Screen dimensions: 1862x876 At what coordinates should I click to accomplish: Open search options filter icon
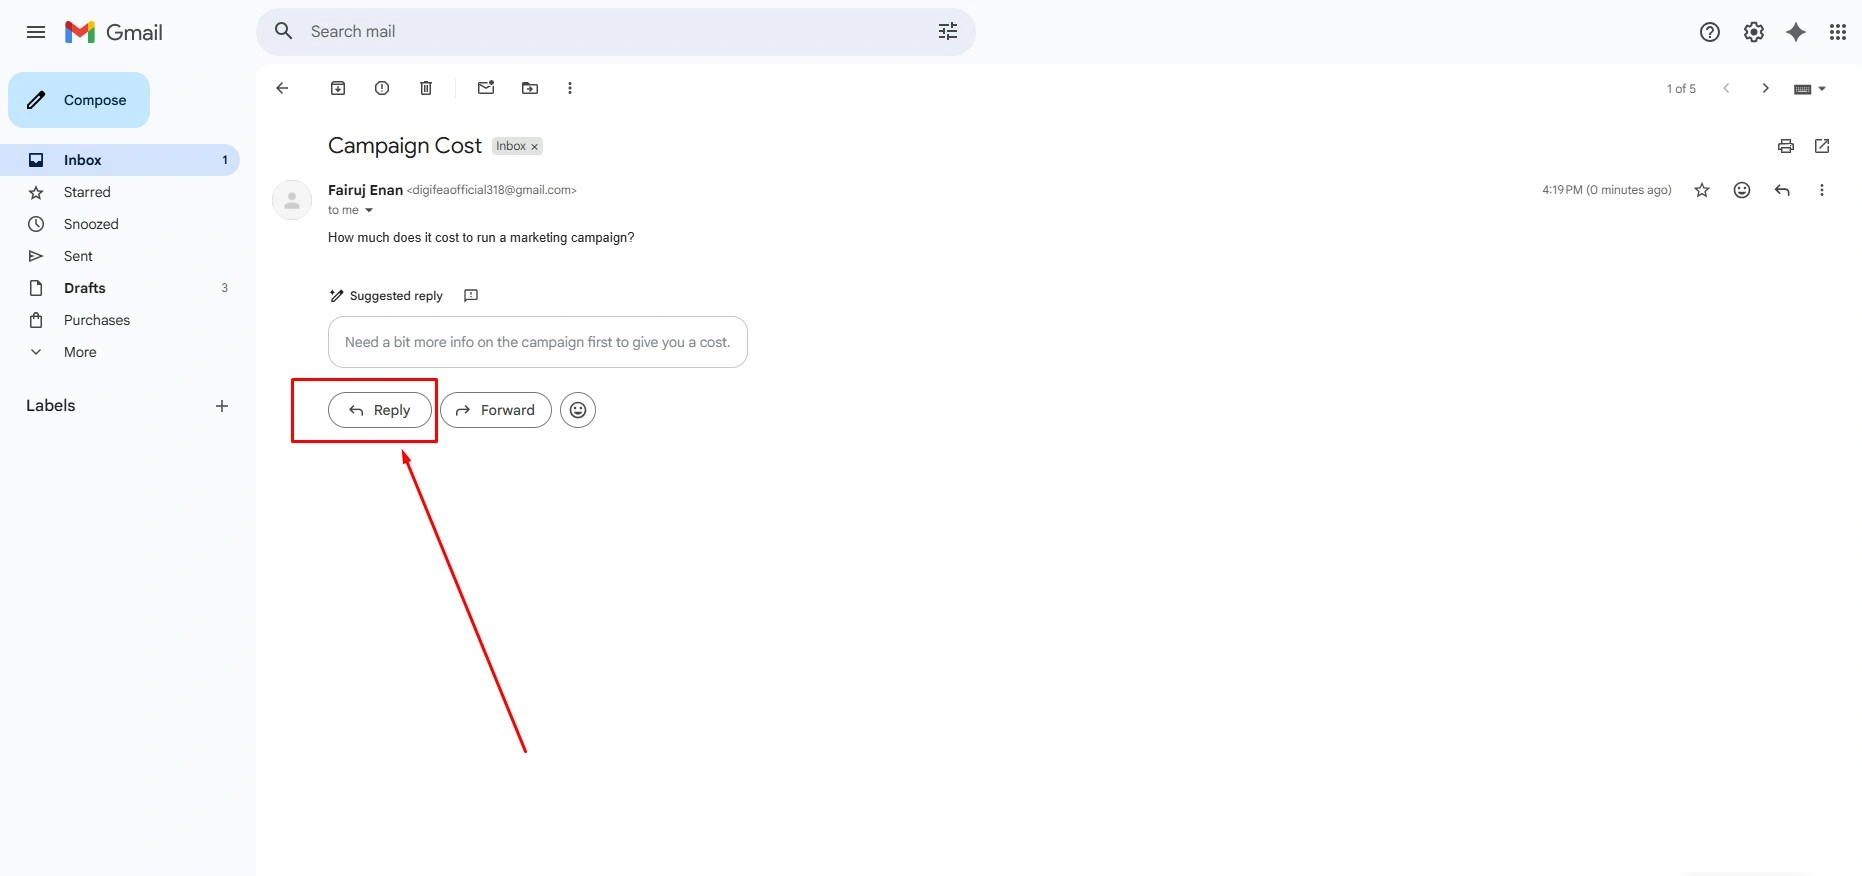[x=947, y=31]
